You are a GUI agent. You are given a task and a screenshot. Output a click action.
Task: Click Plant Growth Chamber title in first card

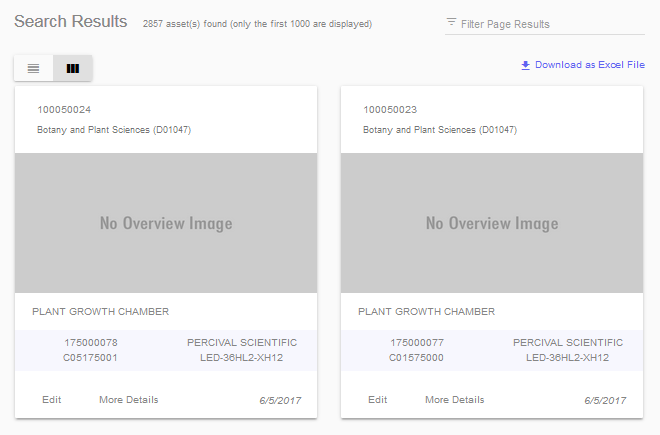click(x=100, y=312)
